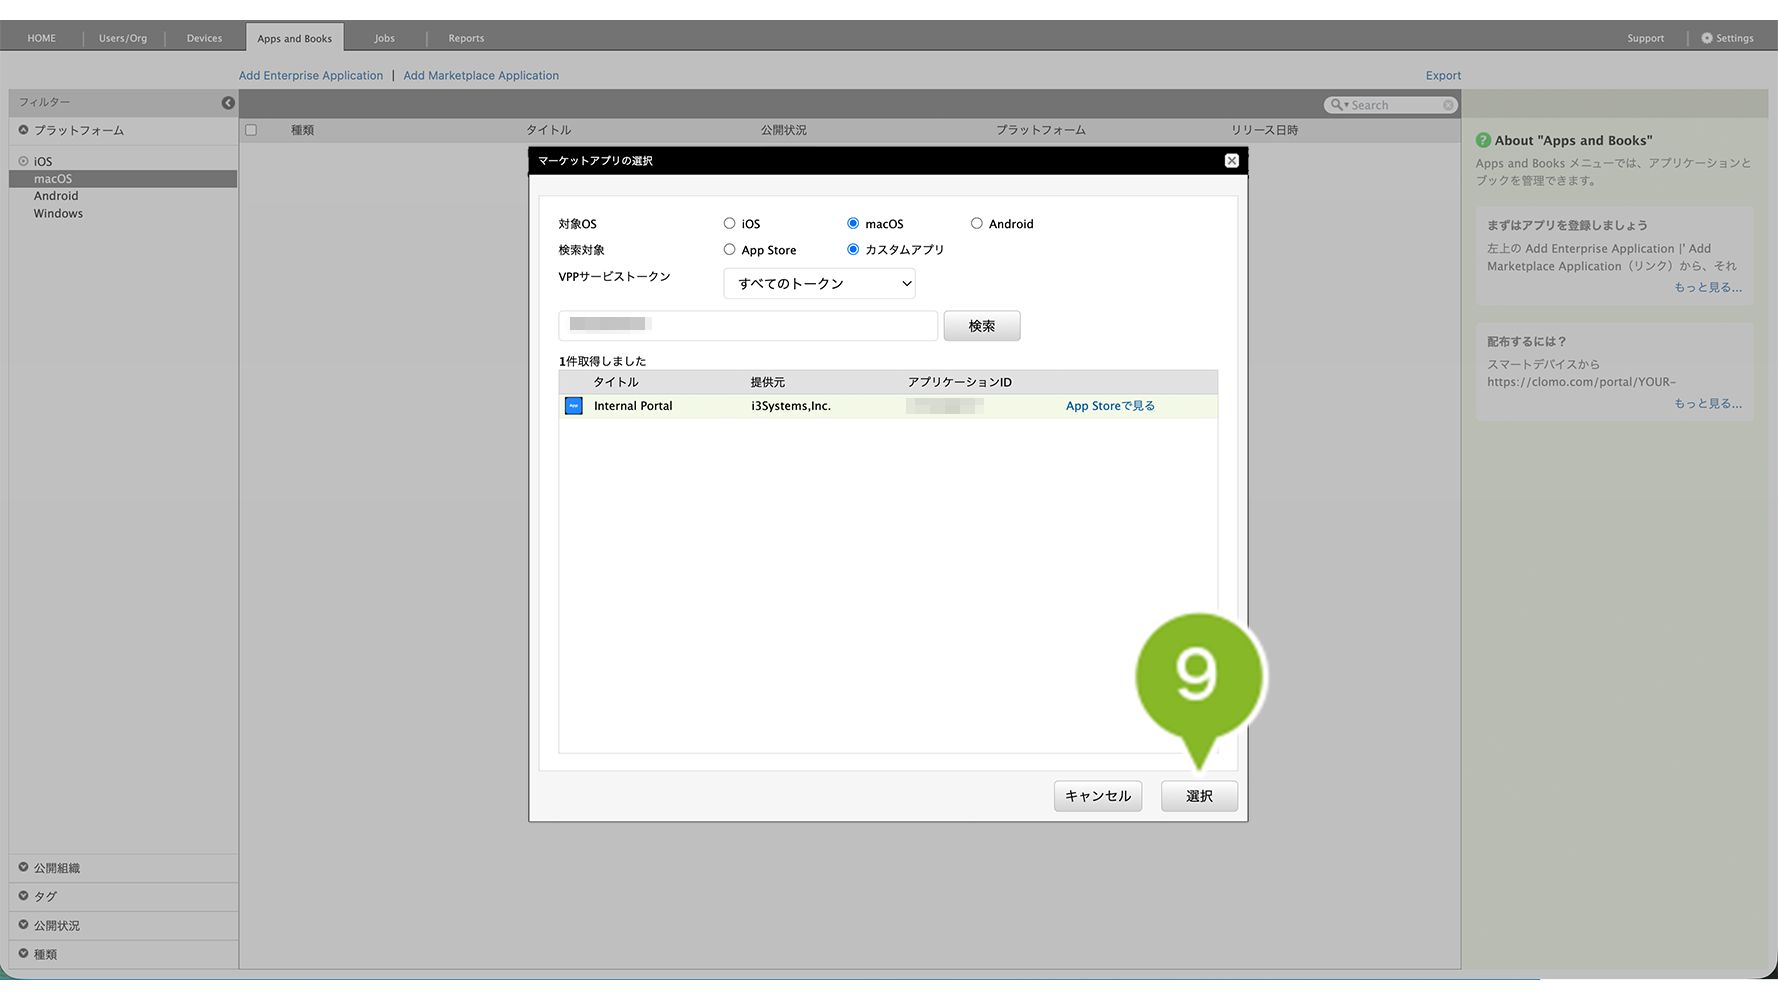Screen dimensions: 1778x1000
Task: Open the Apps and Books tab
Action: tap(295, 38)
